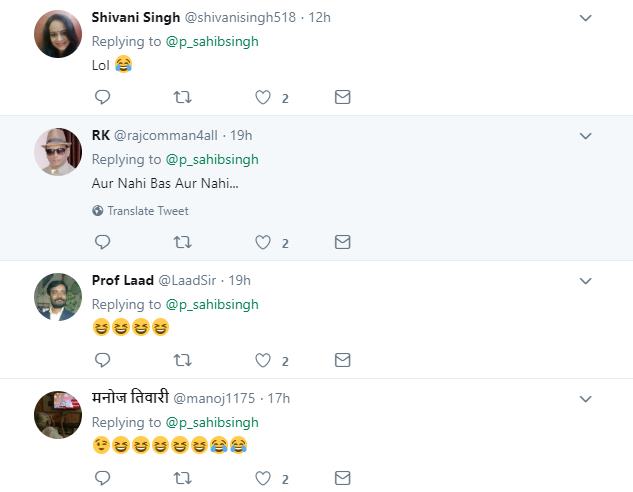Like RK's tweet with heart icon
633x492 pixels.
point(263,242)
